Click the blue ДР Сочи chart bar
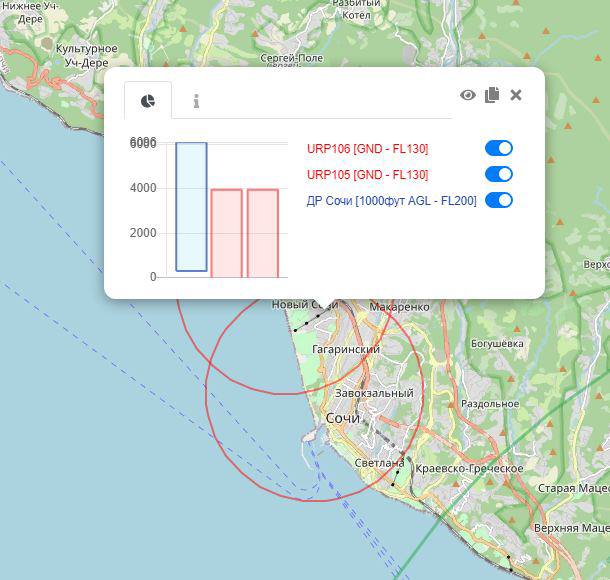 click(x=191, y=207)
